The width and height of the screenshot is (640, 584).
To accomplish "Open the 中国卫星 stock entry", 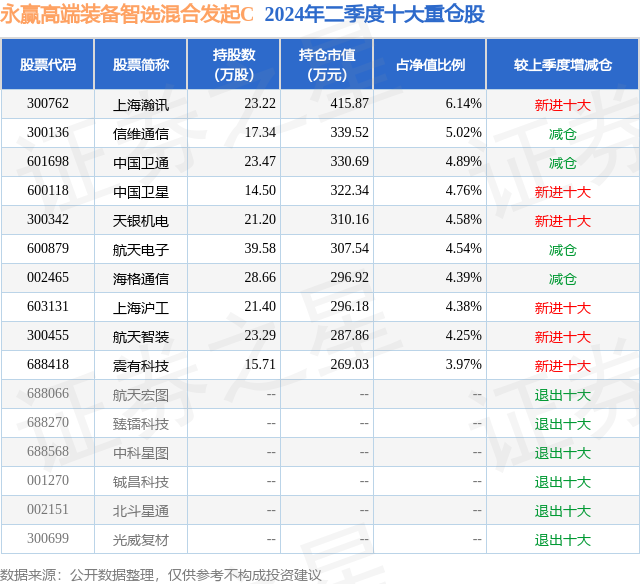I will tap(141, 192).
